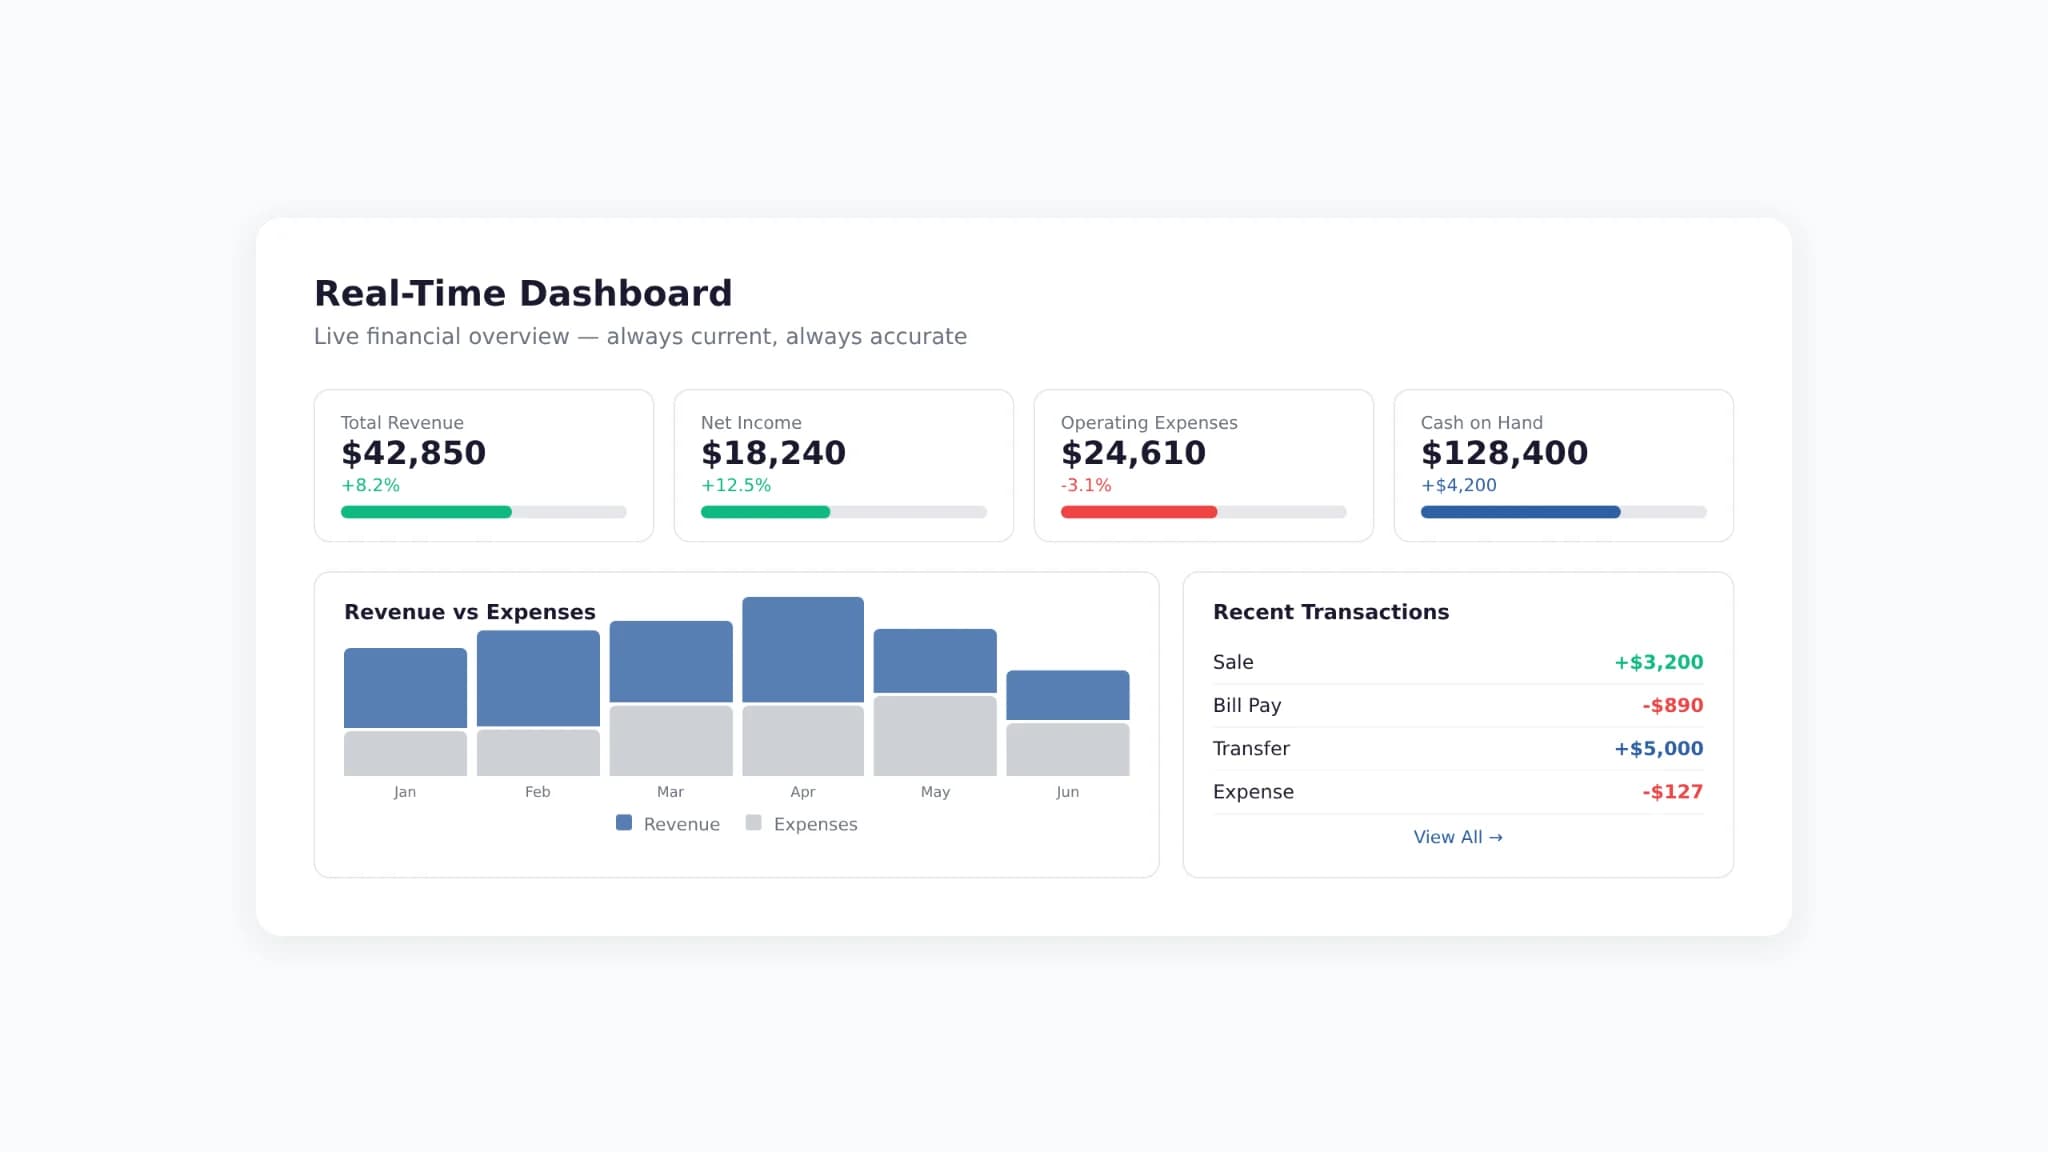Image resolution: width=2048 pixels, height=1152 pixels.
Task: Click the Bill Pay transaction label
Action: coord(1247,705)
